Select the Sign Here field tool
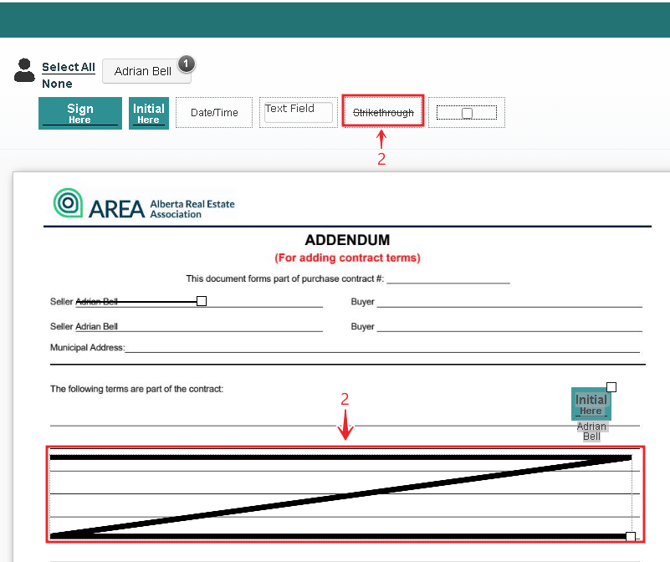This screenshot has width=670, height=562. (x=80, y=113)
